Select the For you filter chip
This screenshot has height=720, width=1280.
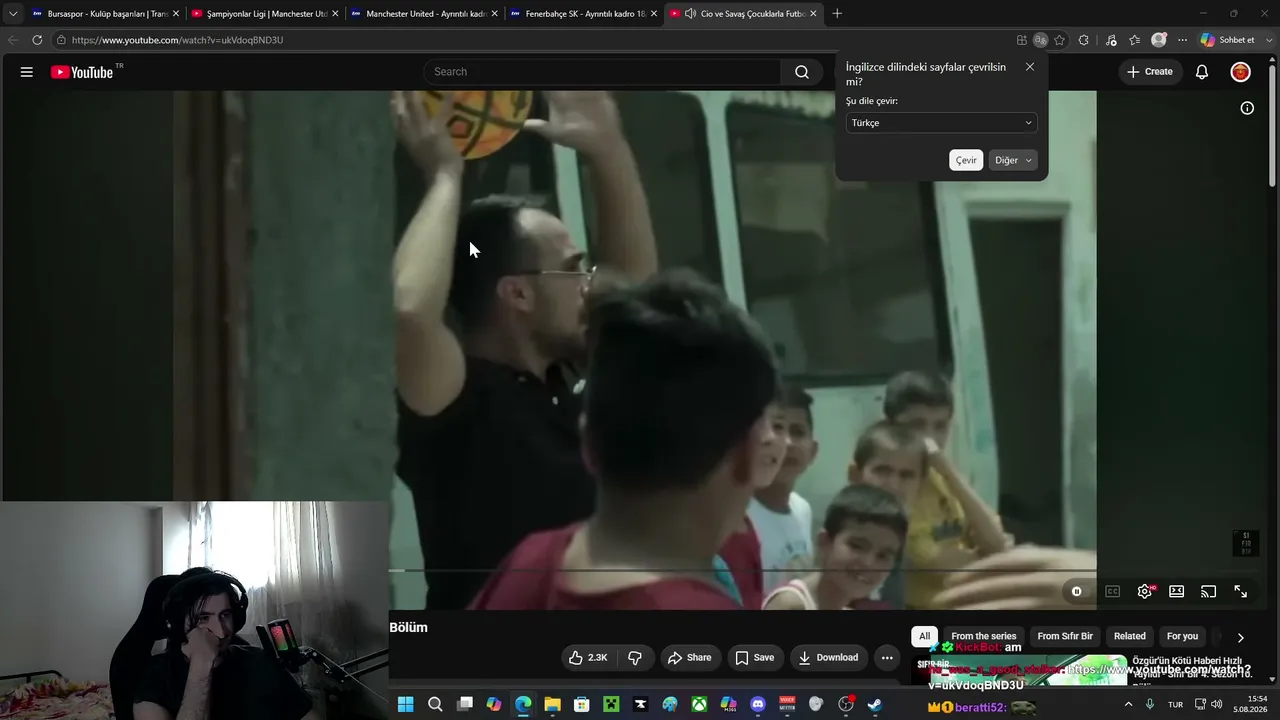(1182, 636)
